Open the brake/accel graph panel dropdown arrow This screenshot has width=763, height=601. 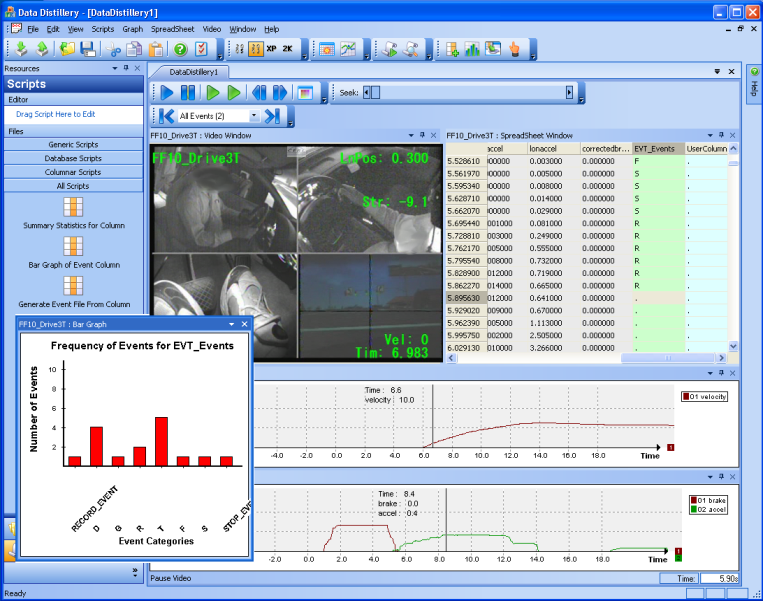[x=710, y=477]
